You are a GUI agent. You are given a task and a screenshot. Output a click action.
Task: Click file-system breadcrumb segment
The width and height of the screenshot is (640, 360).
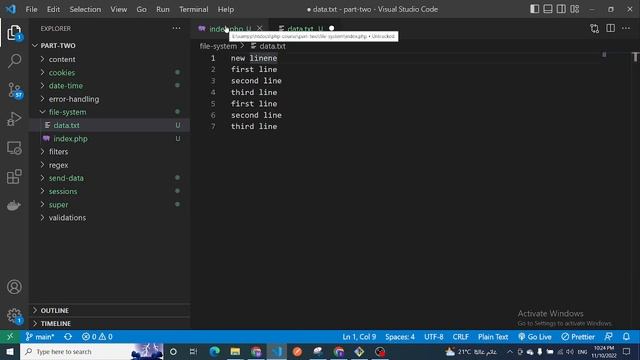(218, 46)
